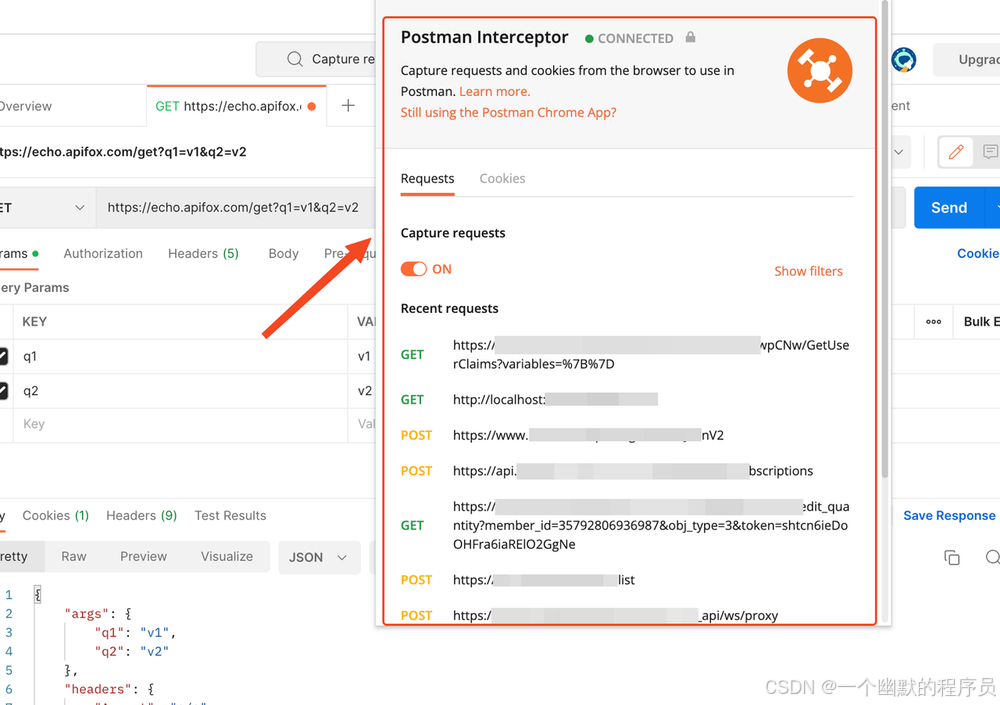Click the orange pencil edit icon
The image size is (1000, 705).
click(956, 152)
